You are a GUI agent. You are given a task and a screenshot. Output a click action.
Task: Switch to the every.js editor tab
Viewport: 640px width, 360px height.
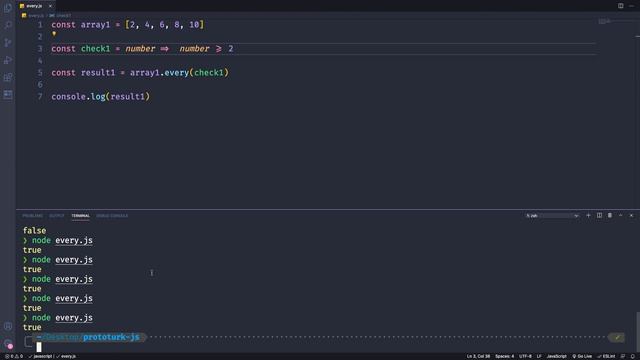(x=33, y=6)
